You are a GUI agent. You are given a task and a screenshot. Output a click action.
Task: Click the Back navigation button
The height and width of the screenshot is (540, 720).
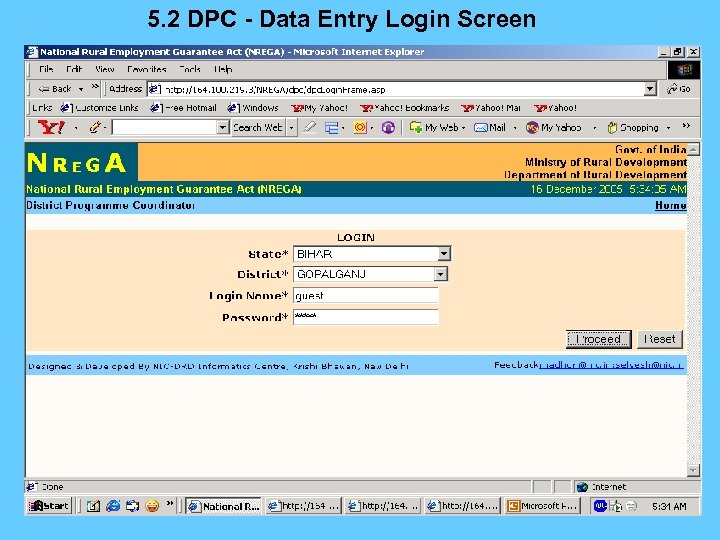coord(55,89)
